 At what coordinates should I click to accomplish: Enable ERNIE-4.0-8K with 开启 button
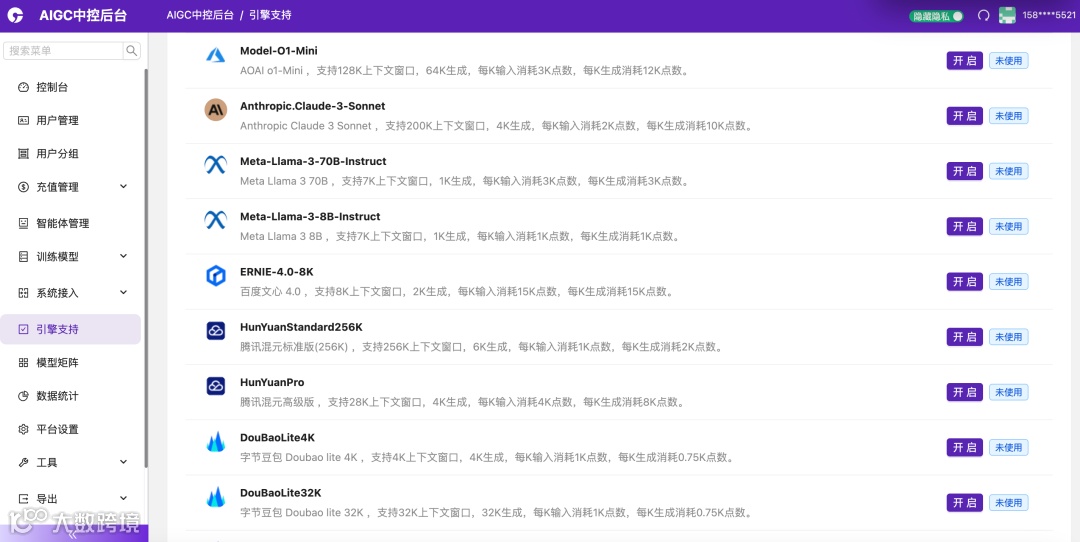pos(964,282)
